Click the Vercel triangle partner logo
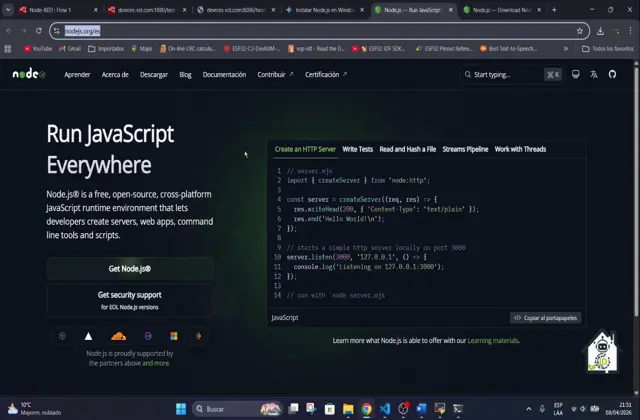 [89, 336]
